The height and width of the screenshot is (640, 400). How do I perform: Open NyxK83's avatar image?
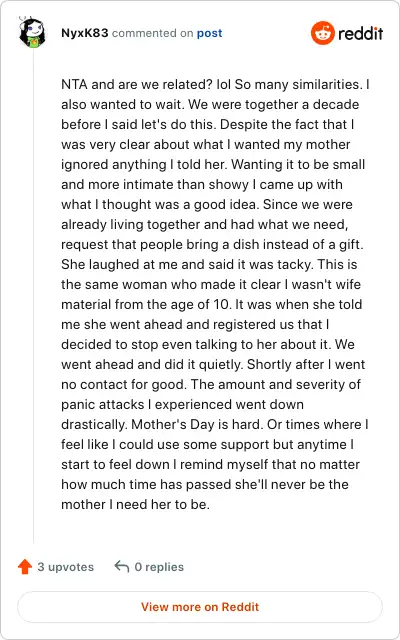point(32,32)
